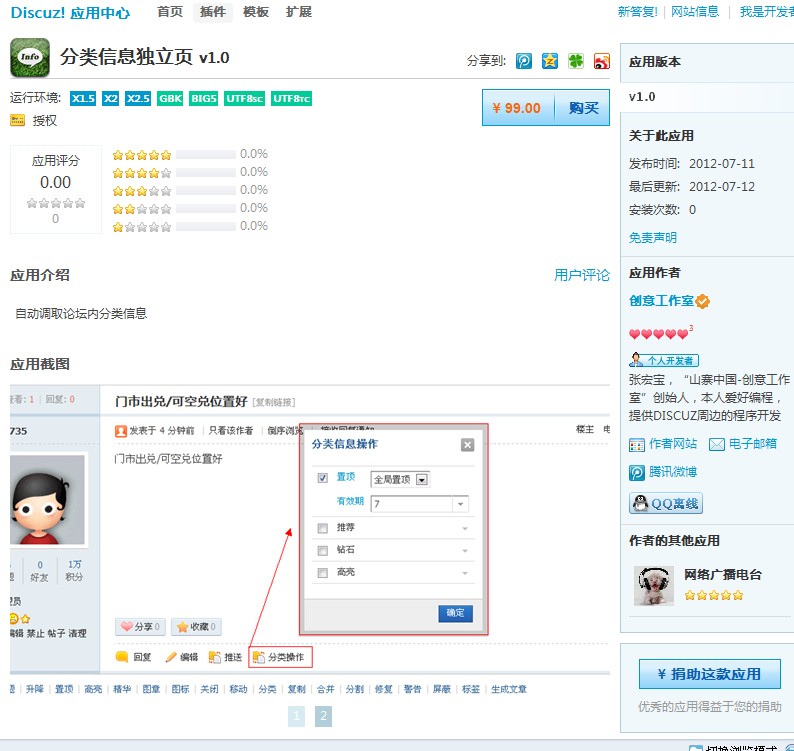Click the 购买 buy button
The image size is (794, 751).
pos(583,108)
